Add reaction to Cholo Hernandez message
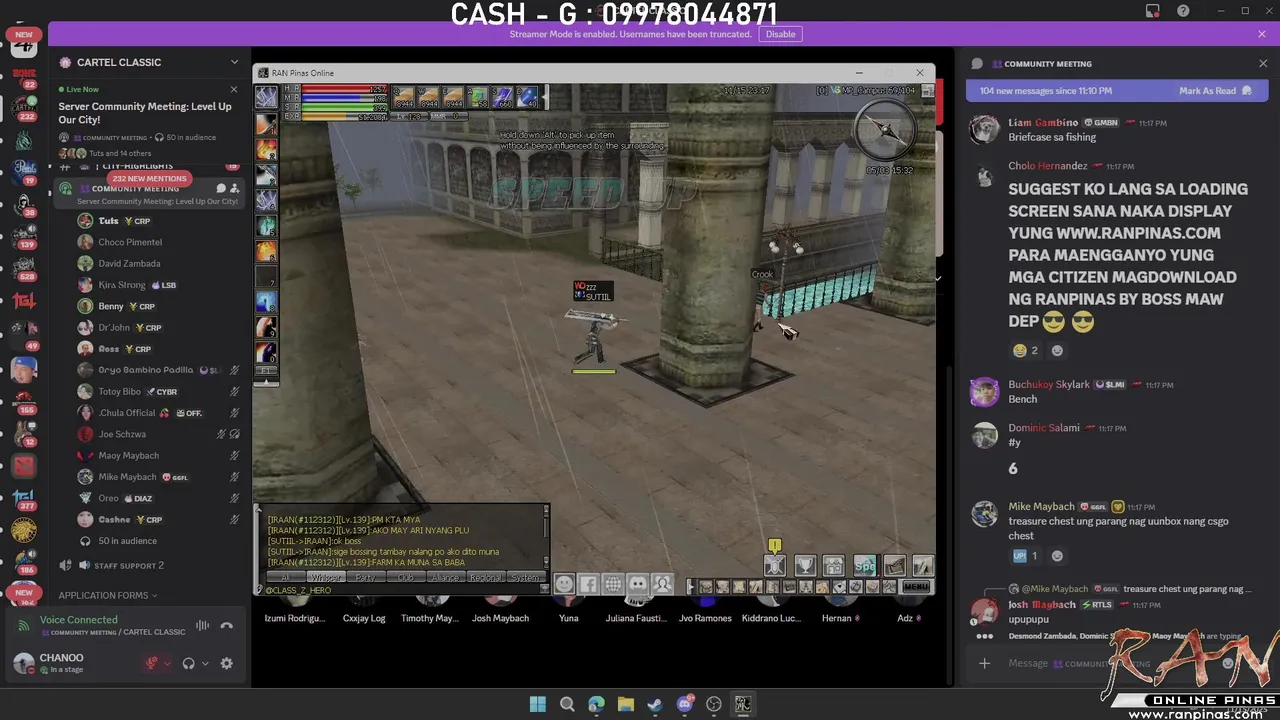Image resolution: width=1280 pixels, height=720 pixels. [x=1057, y=350]
